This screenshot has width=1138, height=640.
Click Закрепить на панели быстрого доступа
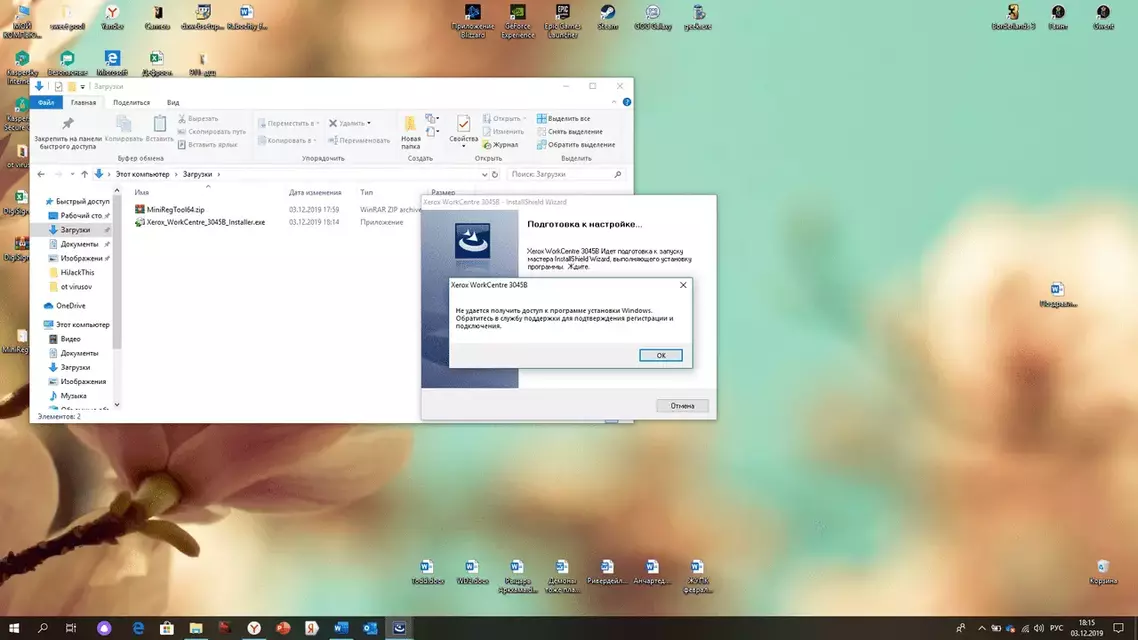pos(68,133)
